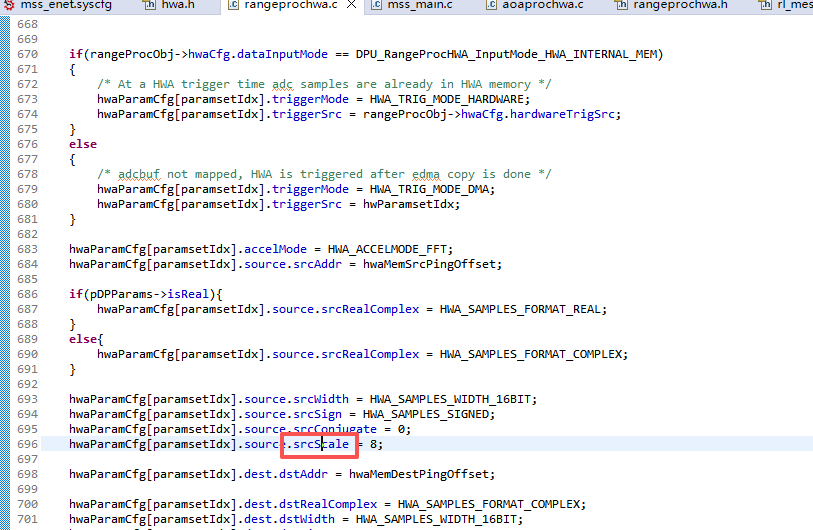Click HWA_ACCELMODE_FFT on line 683
813x530 pixels.
coord(390,249)
